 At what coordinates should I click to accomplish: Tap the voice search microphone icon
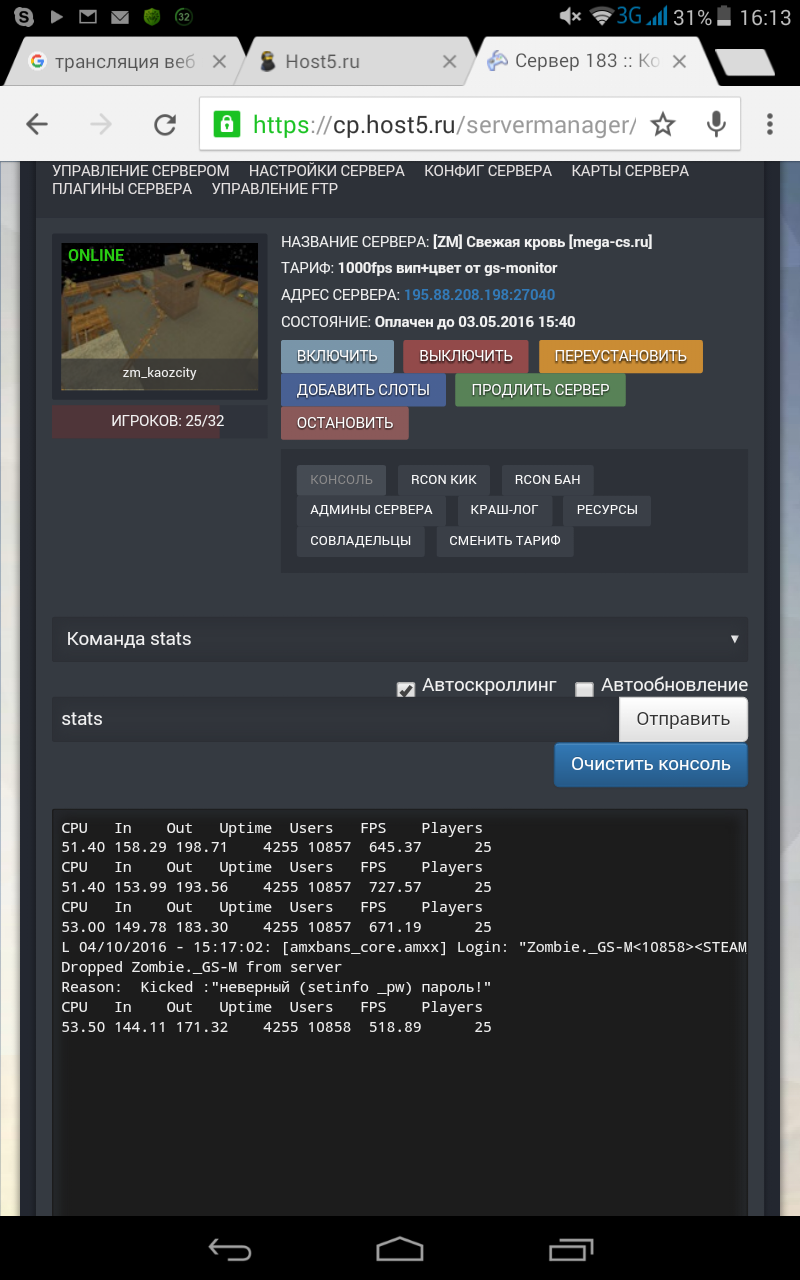coord(716,124)
